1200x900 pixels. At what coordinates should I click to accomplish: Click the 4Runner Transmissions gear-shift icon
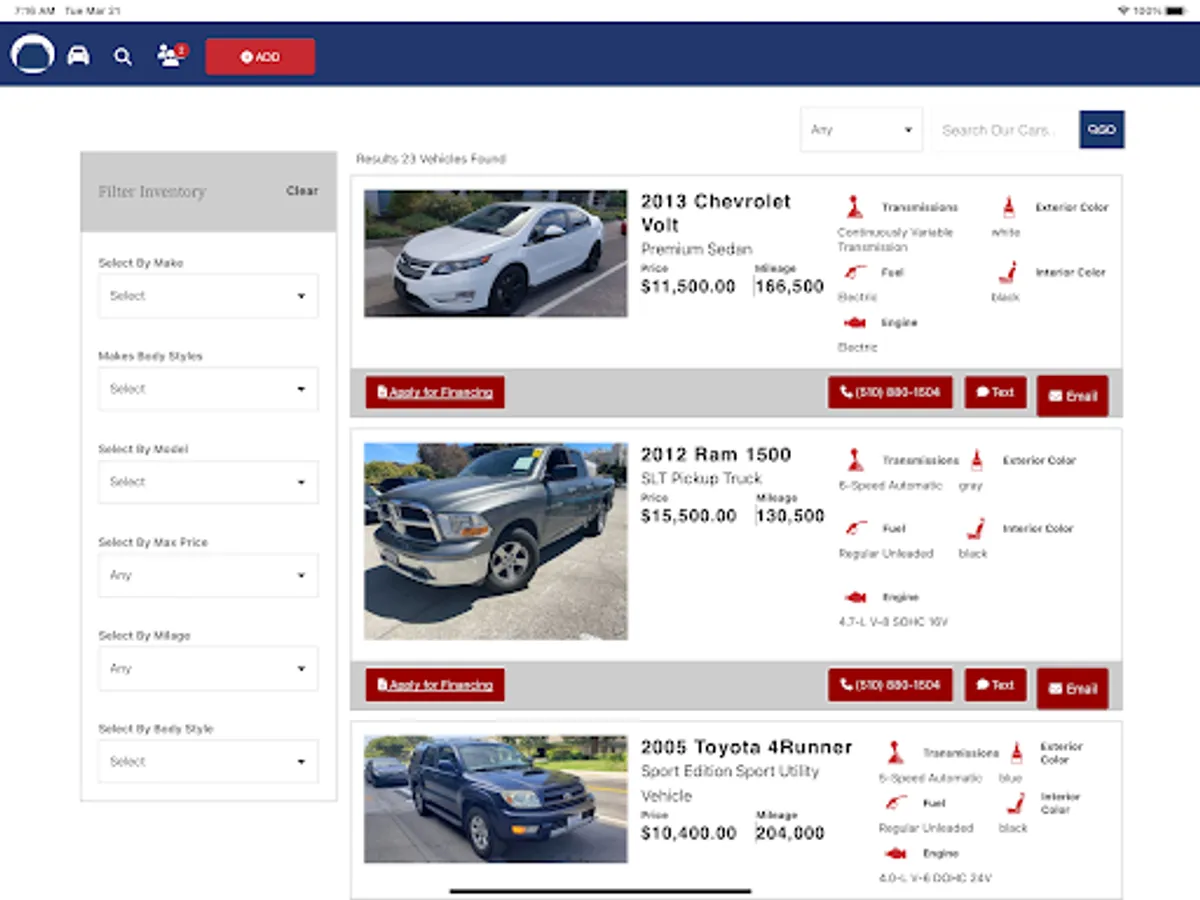[x=895, y=753]
